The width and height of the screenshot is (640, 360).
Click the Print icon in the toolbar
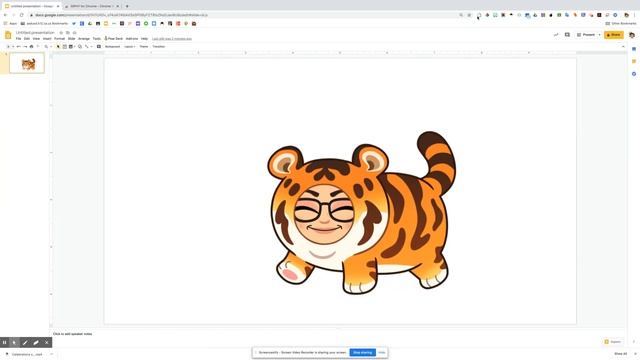pos(31,47)
